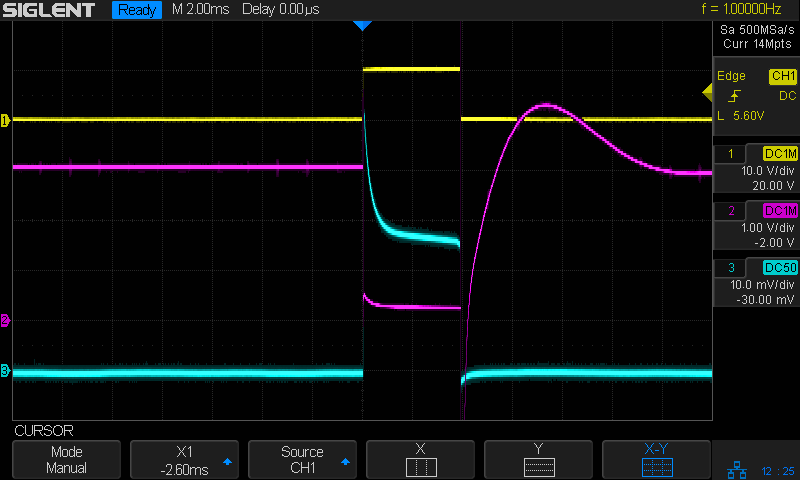Click the rising edge trigger slope icon
Screen dimensions: 800x480
click(735, 96)
